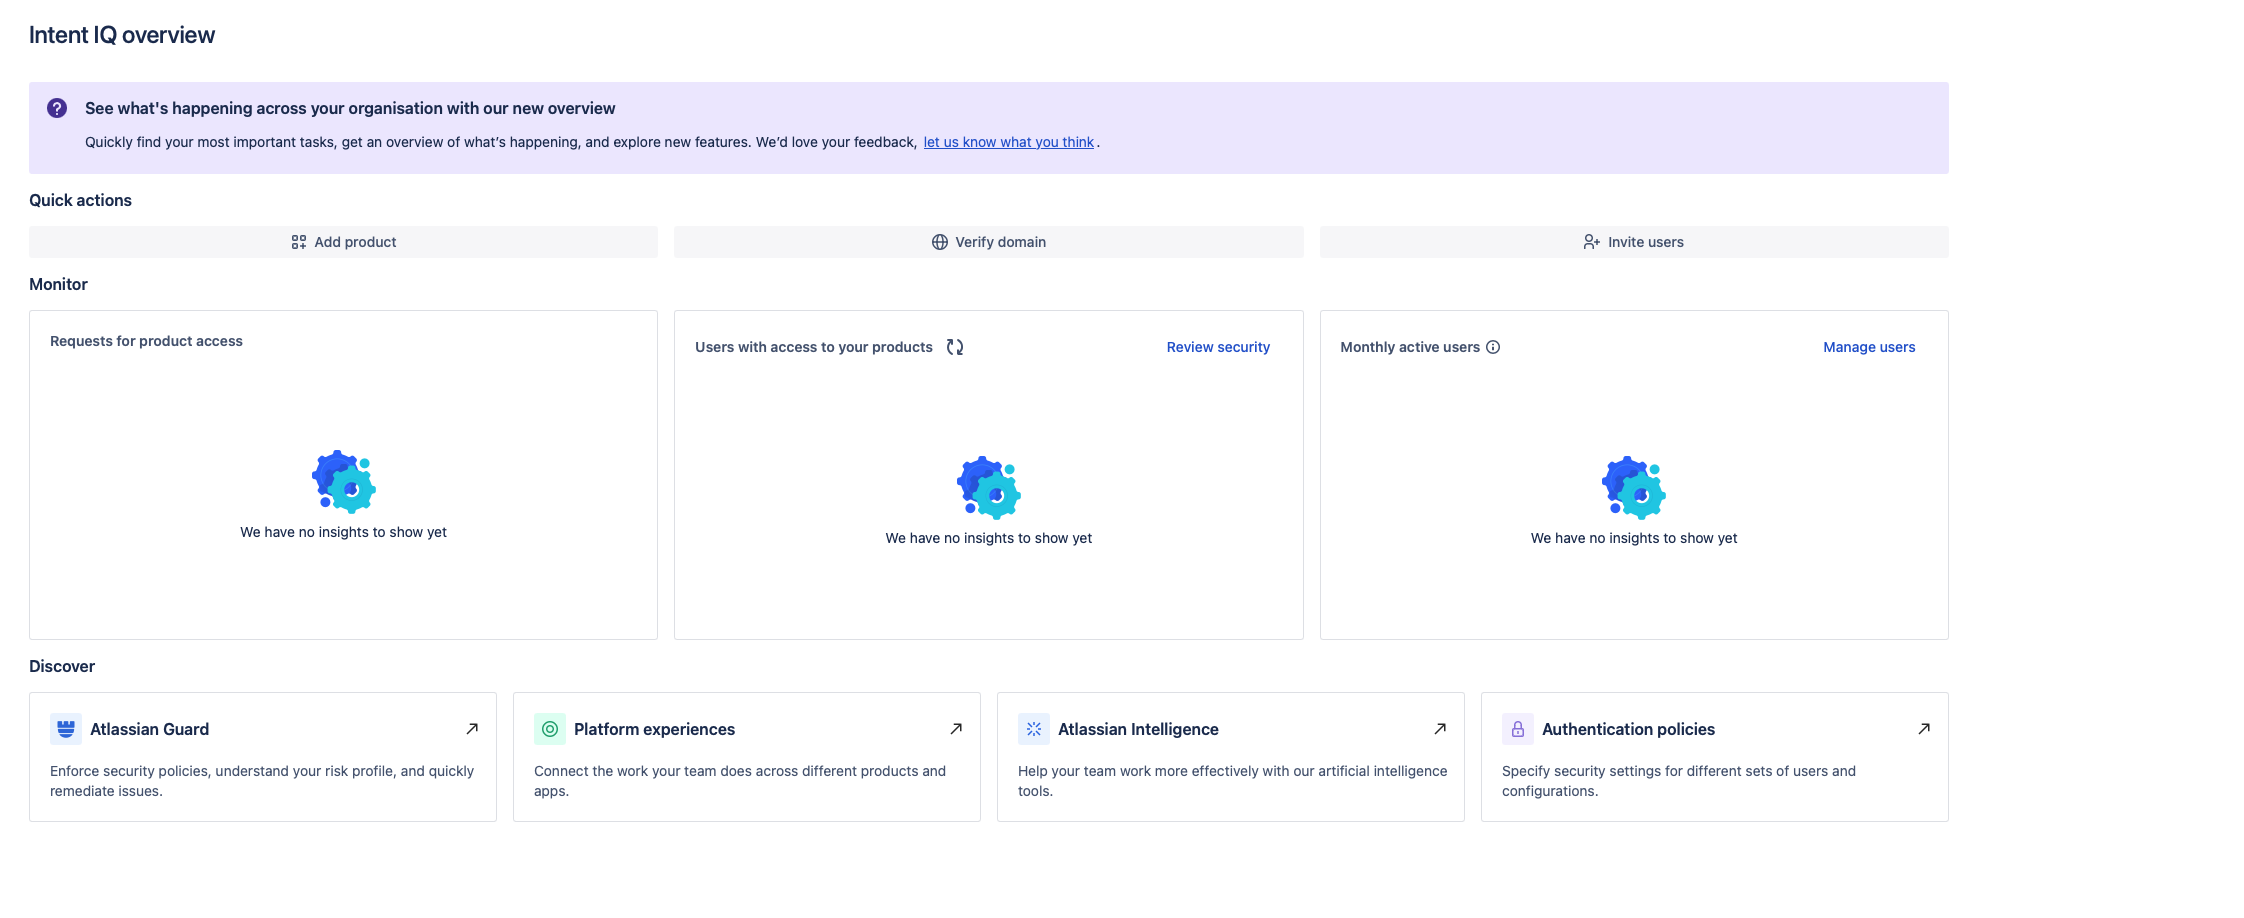Click the 'Monitor' section heading

point(58,284)
